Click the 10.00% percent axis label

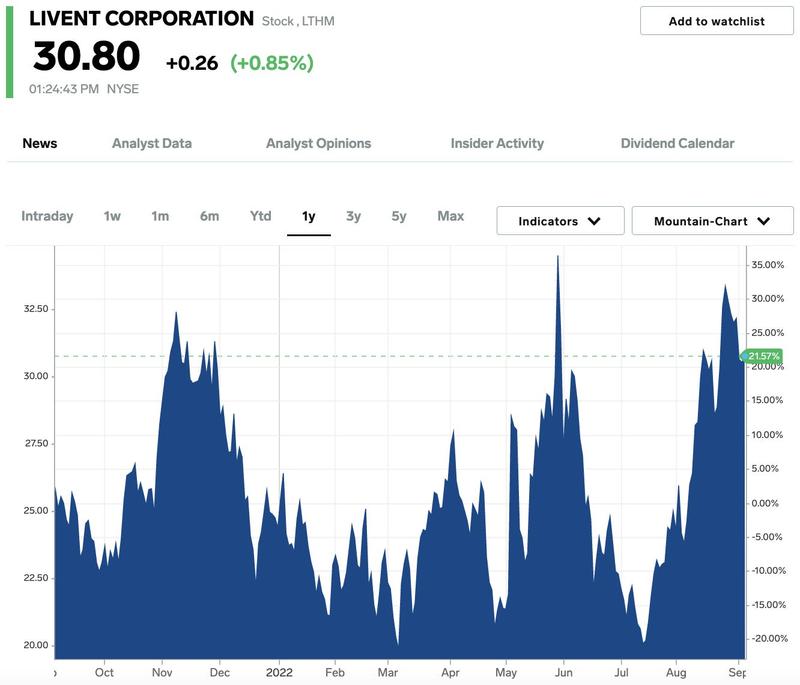coord(767,435)
